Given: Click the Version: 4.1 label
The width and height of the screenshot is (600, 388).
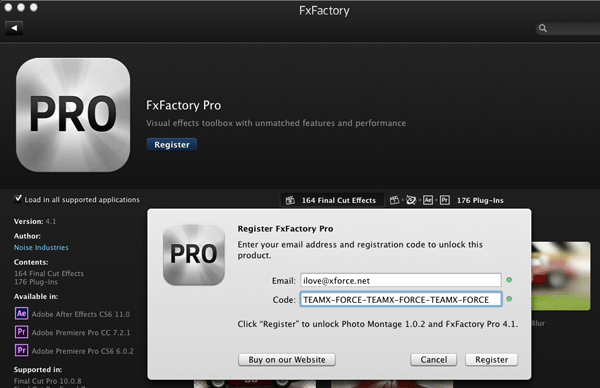Looking at the screenshot, I should [x=35, y=221].
